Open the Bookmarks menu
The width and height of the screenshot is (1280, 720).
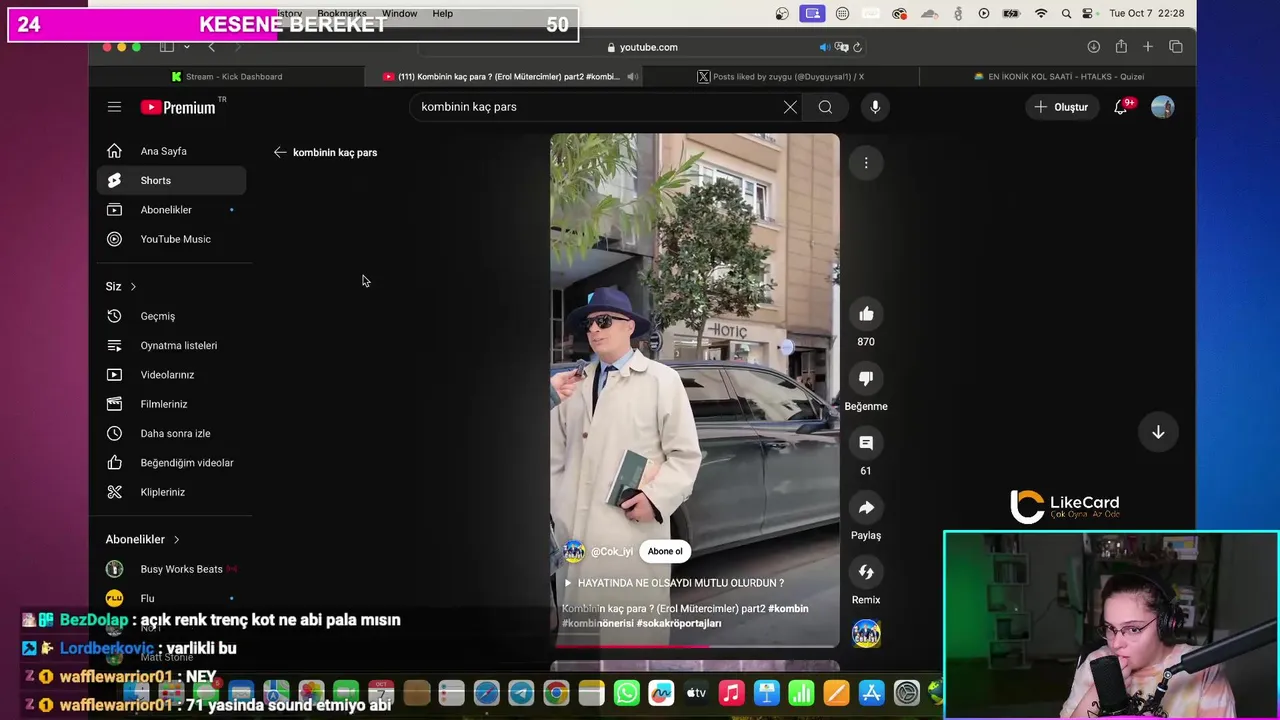[x=342, y=13]
